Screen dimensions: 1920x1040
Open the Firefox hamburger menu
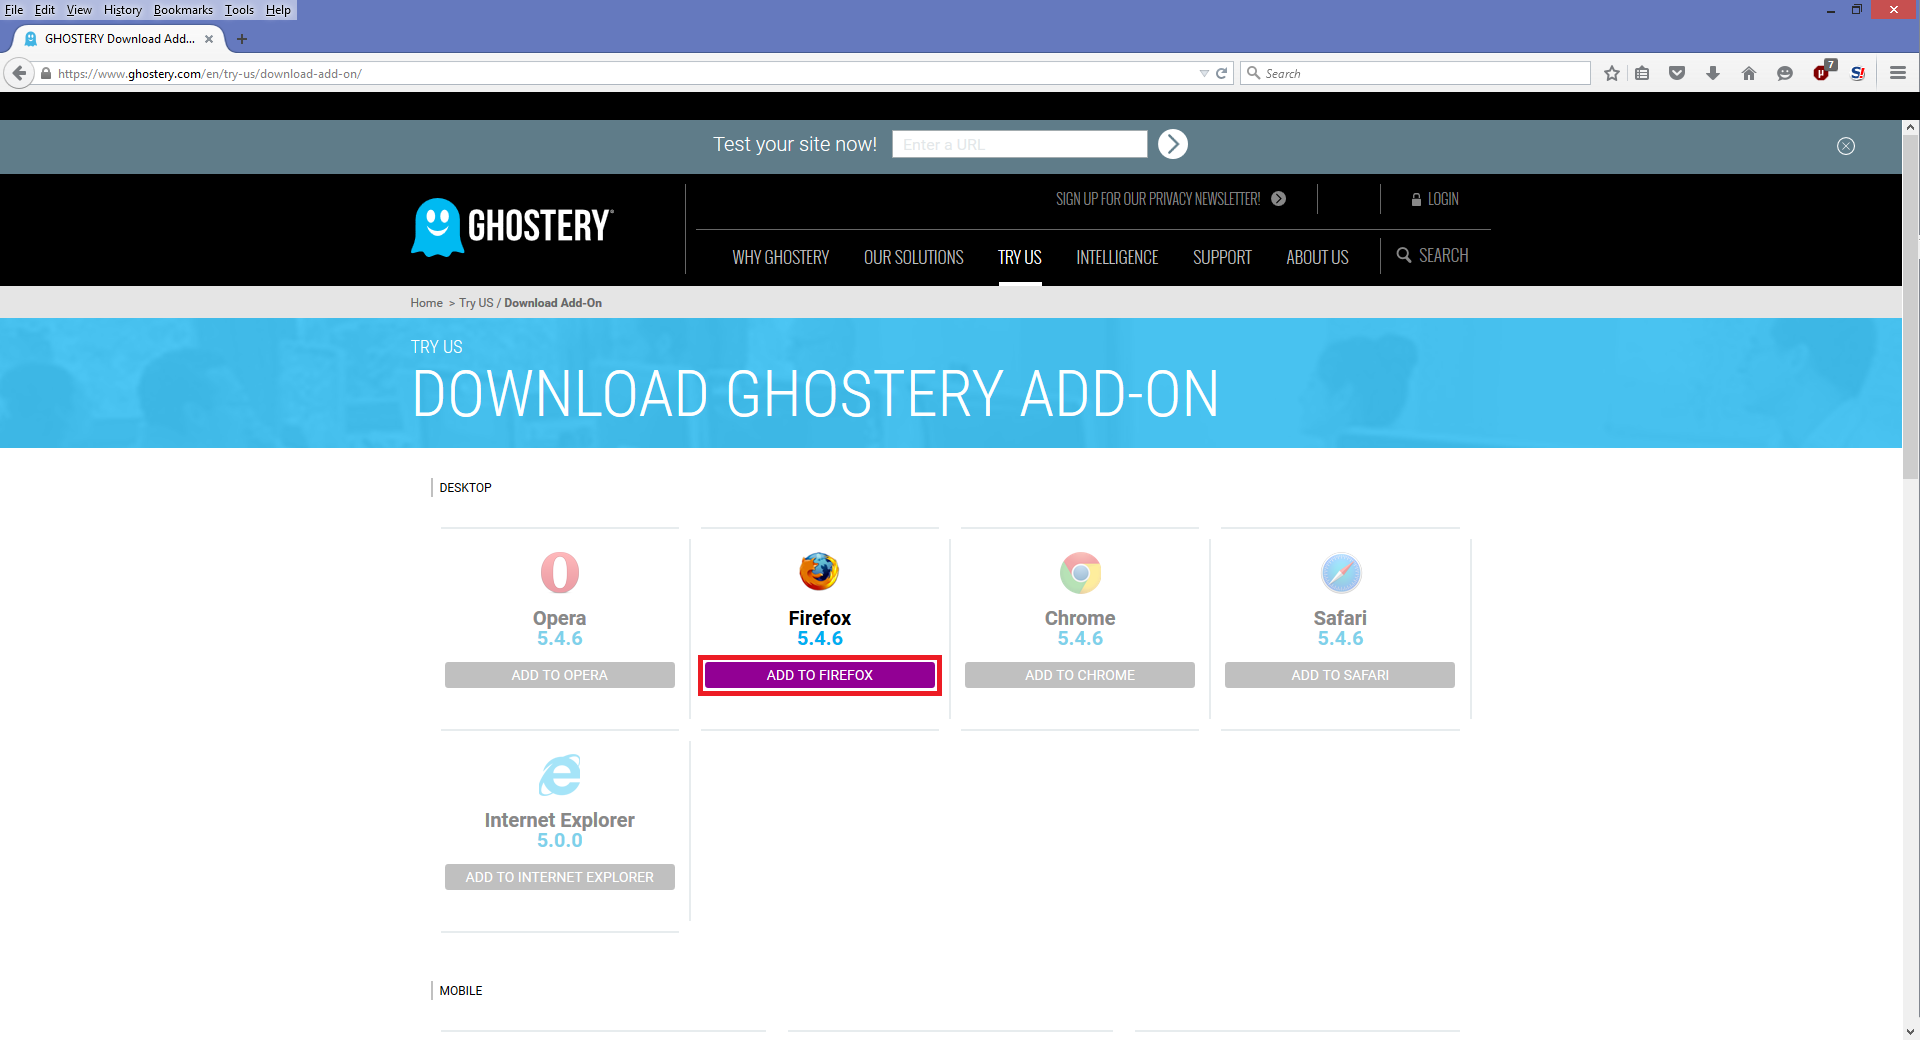coord(1897,73)
